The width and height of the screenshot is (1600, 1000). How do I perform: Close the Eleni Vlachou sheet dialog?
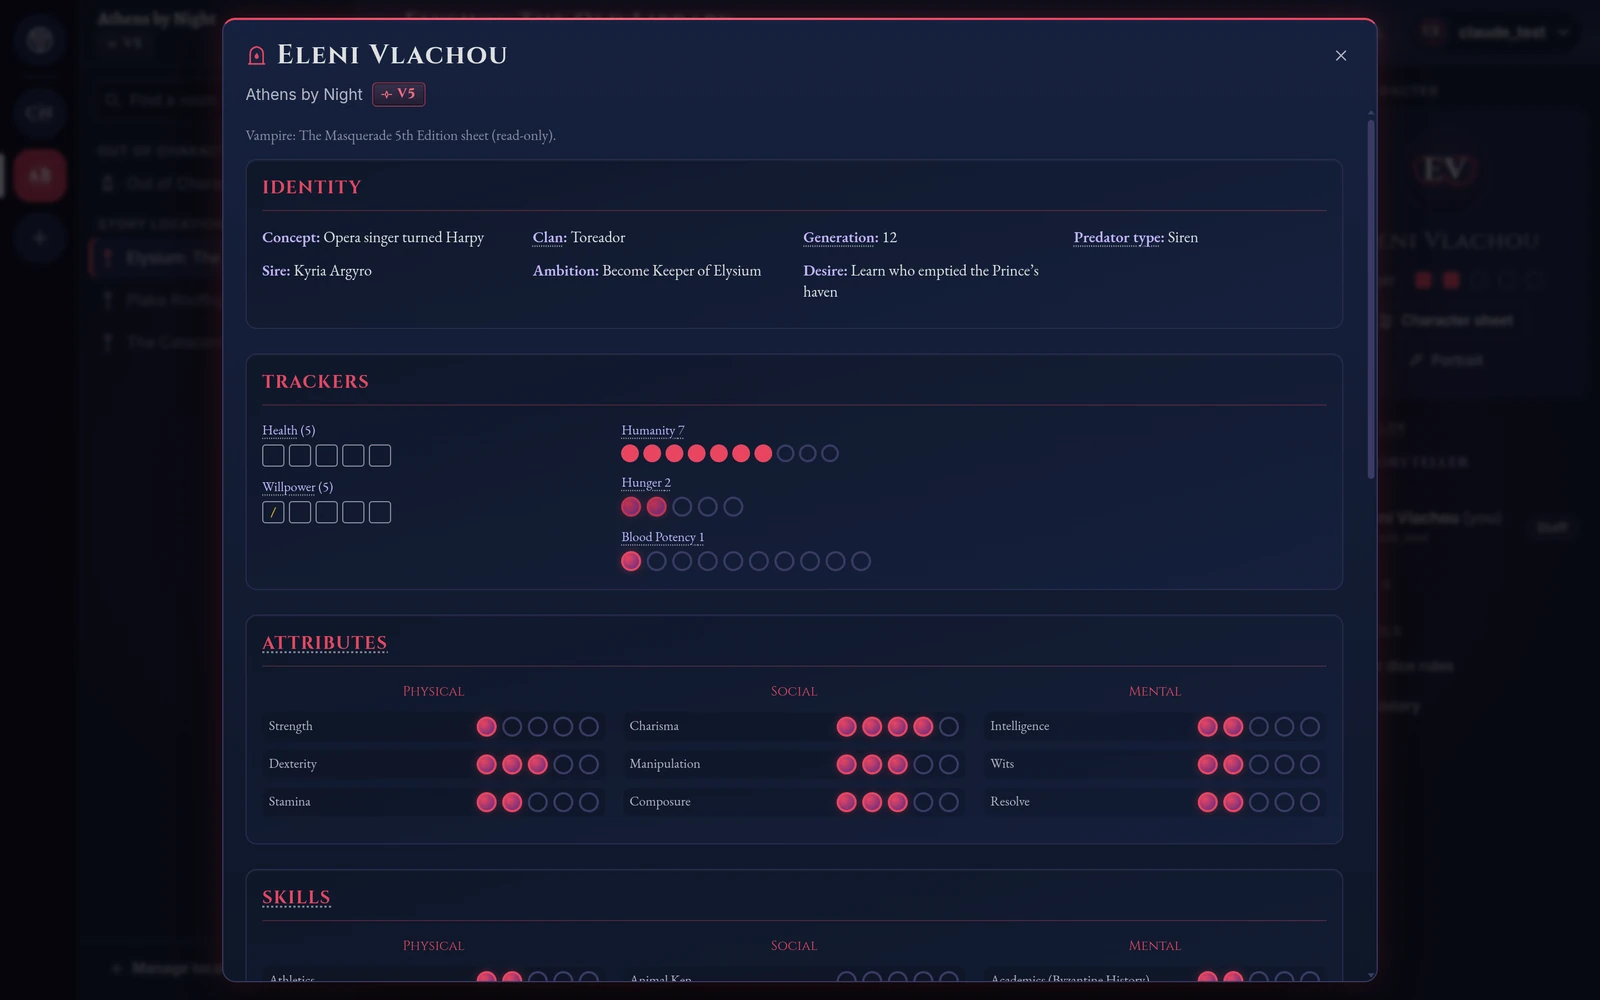[x=1341, y=55]
